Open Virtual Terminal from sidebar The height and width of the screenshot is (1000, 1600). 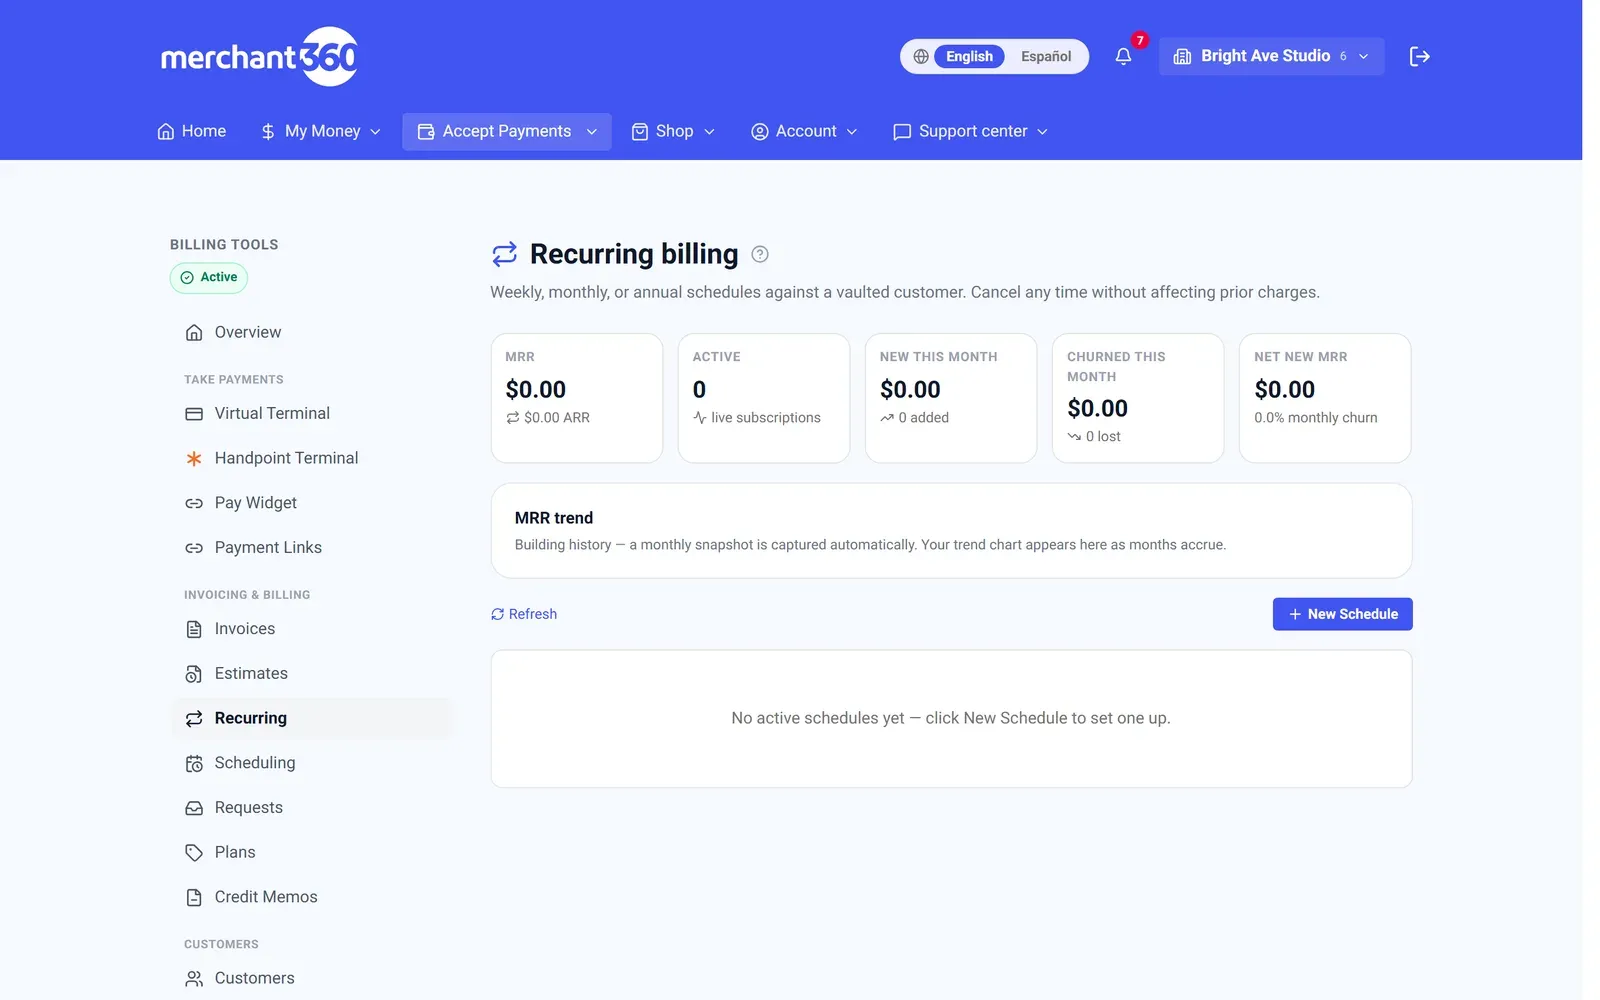pos(312,414)
